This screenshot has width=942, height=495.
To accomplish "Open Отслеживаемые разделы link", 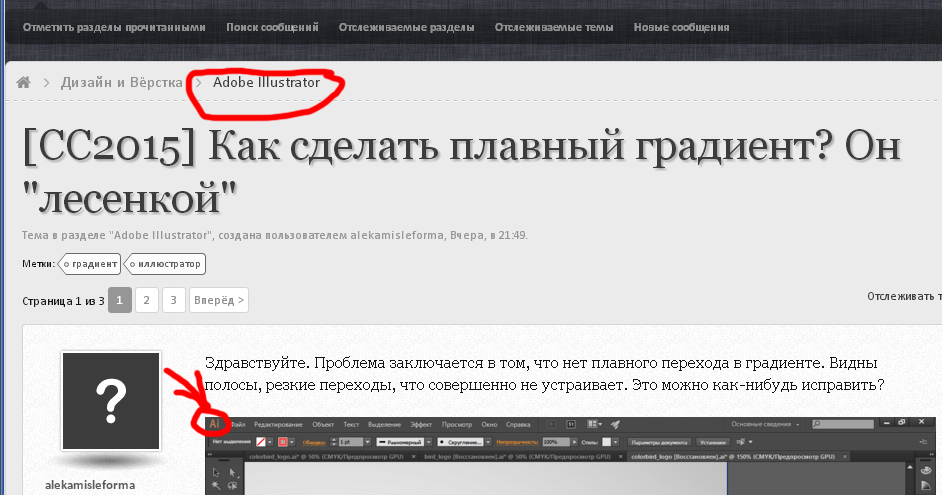I will (x=406, y=27).
